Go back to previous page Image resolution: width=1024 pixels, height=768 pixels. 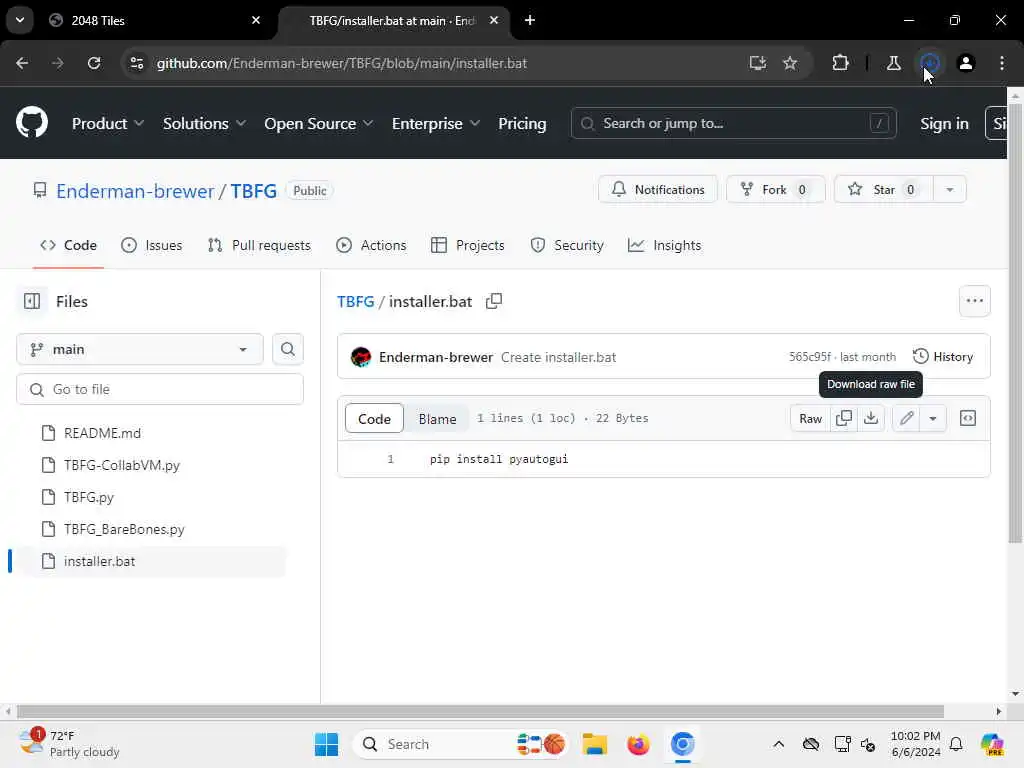[22, 63]
